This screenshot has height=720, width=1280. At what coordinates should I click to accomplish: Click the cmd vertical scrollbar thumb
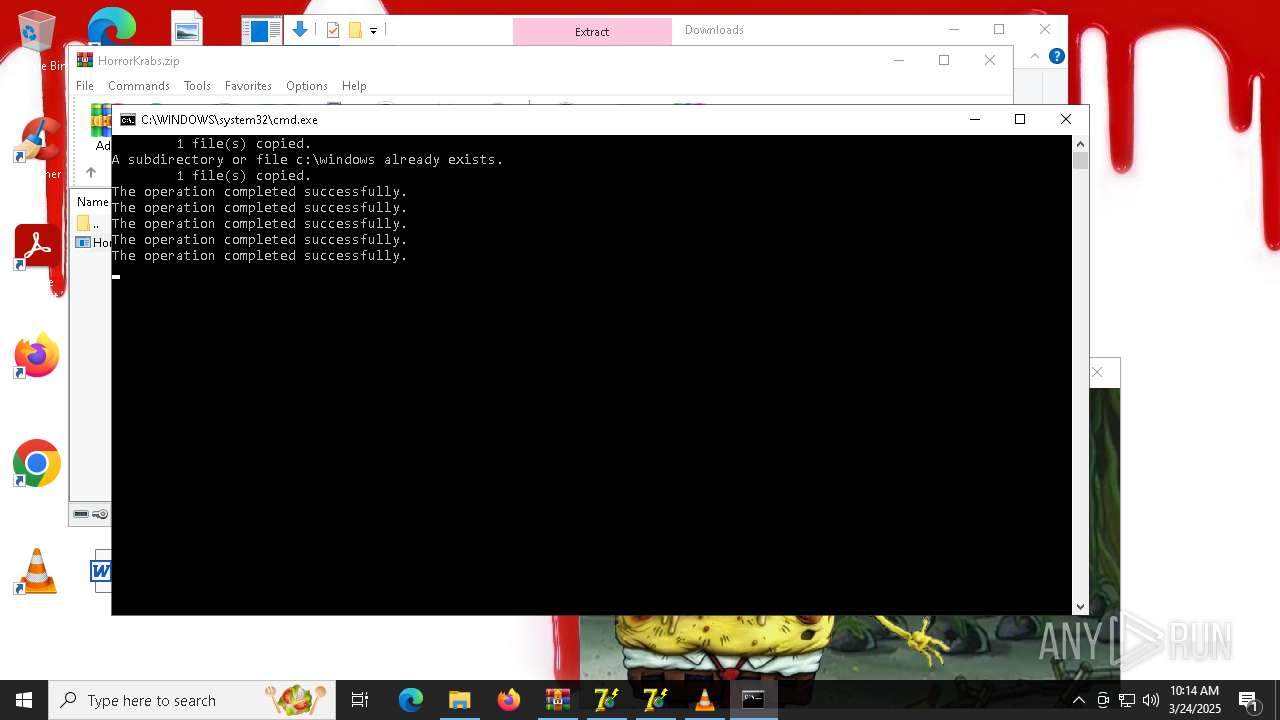tap(1080, 161)
